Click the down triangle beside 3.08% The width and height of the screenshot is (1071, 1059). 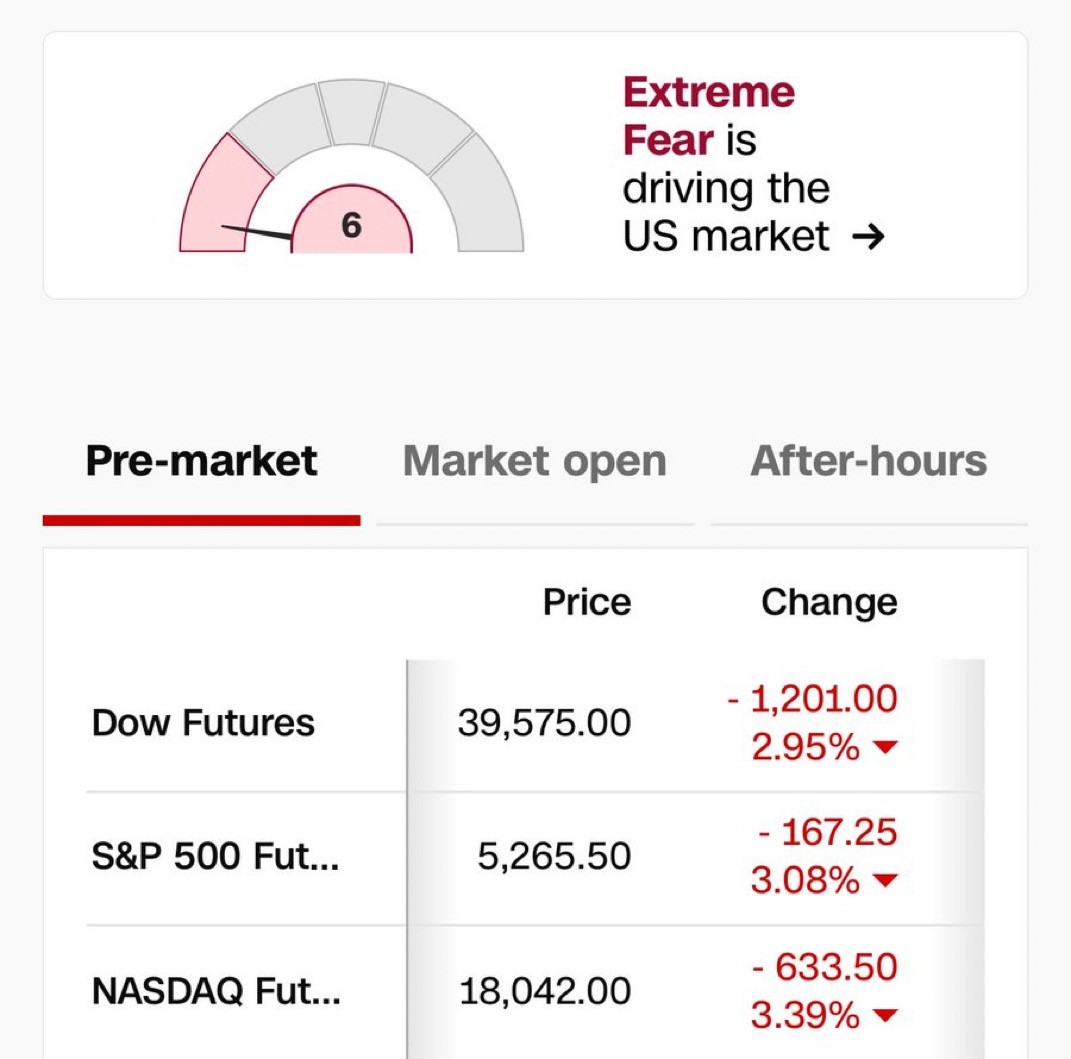pyautogui.click(x=885, y=880)
